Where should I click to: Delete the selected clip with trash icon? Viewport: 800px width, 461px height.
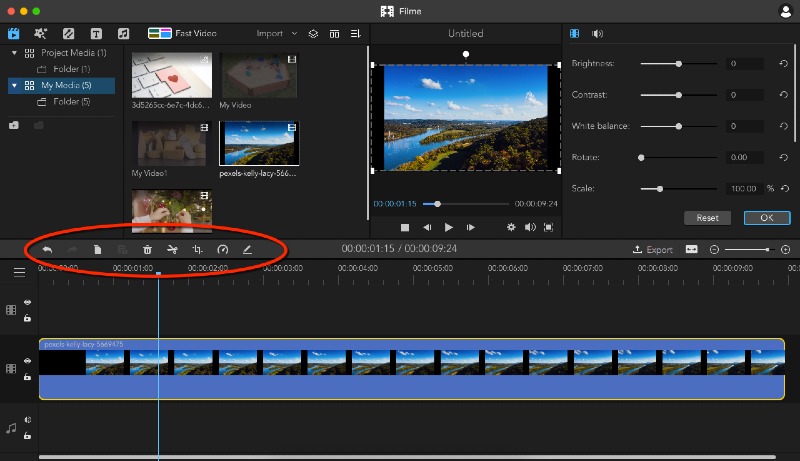point(147,249)
